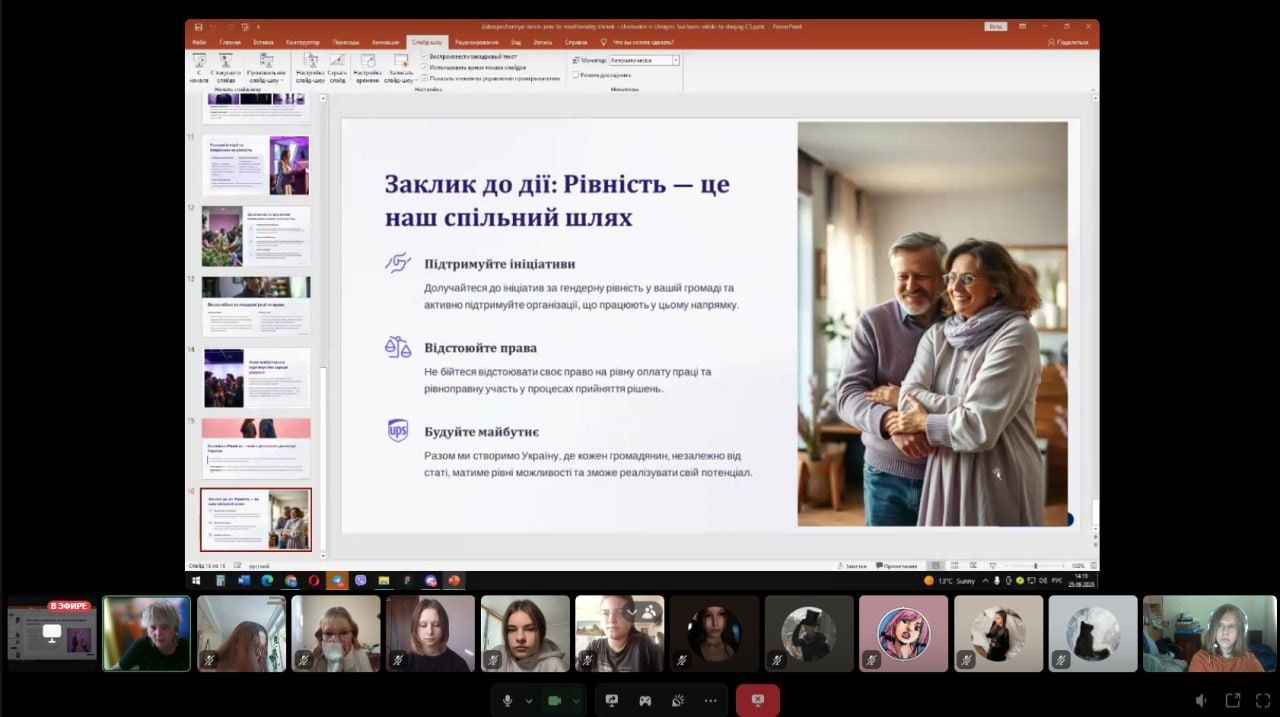1280x717 pixels.
Task: Switch to the Анимация ribbon tab
Action: coord(385,43)
